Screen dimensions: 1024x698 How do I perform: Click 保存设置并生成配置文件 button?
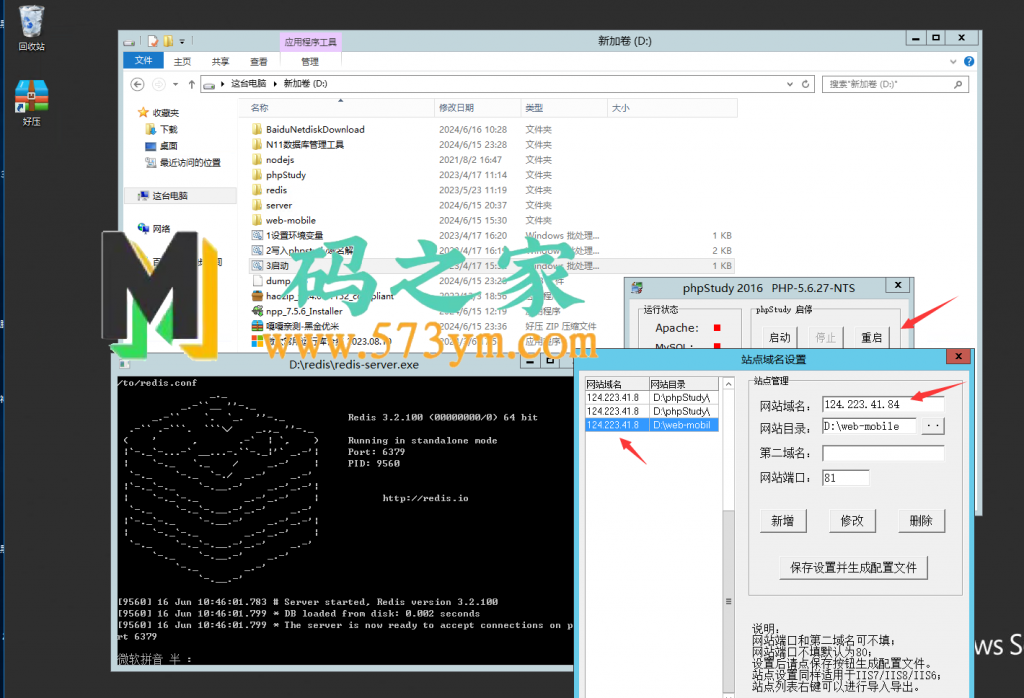pos(853,567)
